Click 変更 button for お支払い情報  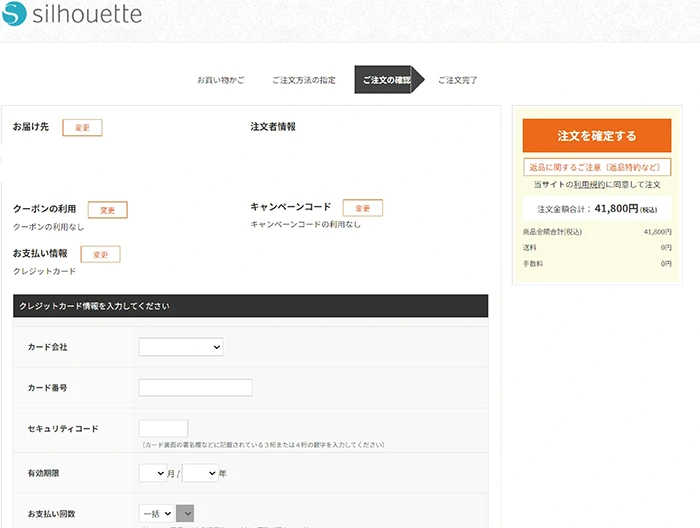(100, 255)
